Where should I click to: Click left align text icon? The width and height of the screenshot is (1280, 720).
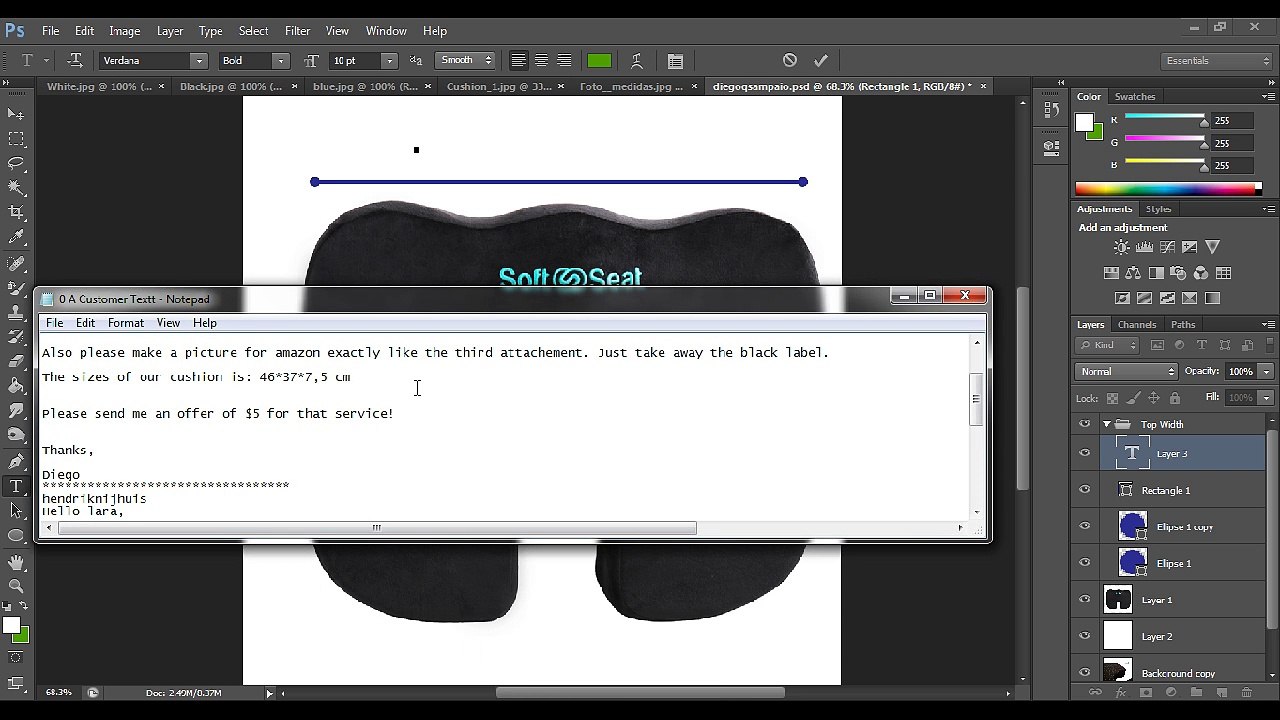coord(518,61)
